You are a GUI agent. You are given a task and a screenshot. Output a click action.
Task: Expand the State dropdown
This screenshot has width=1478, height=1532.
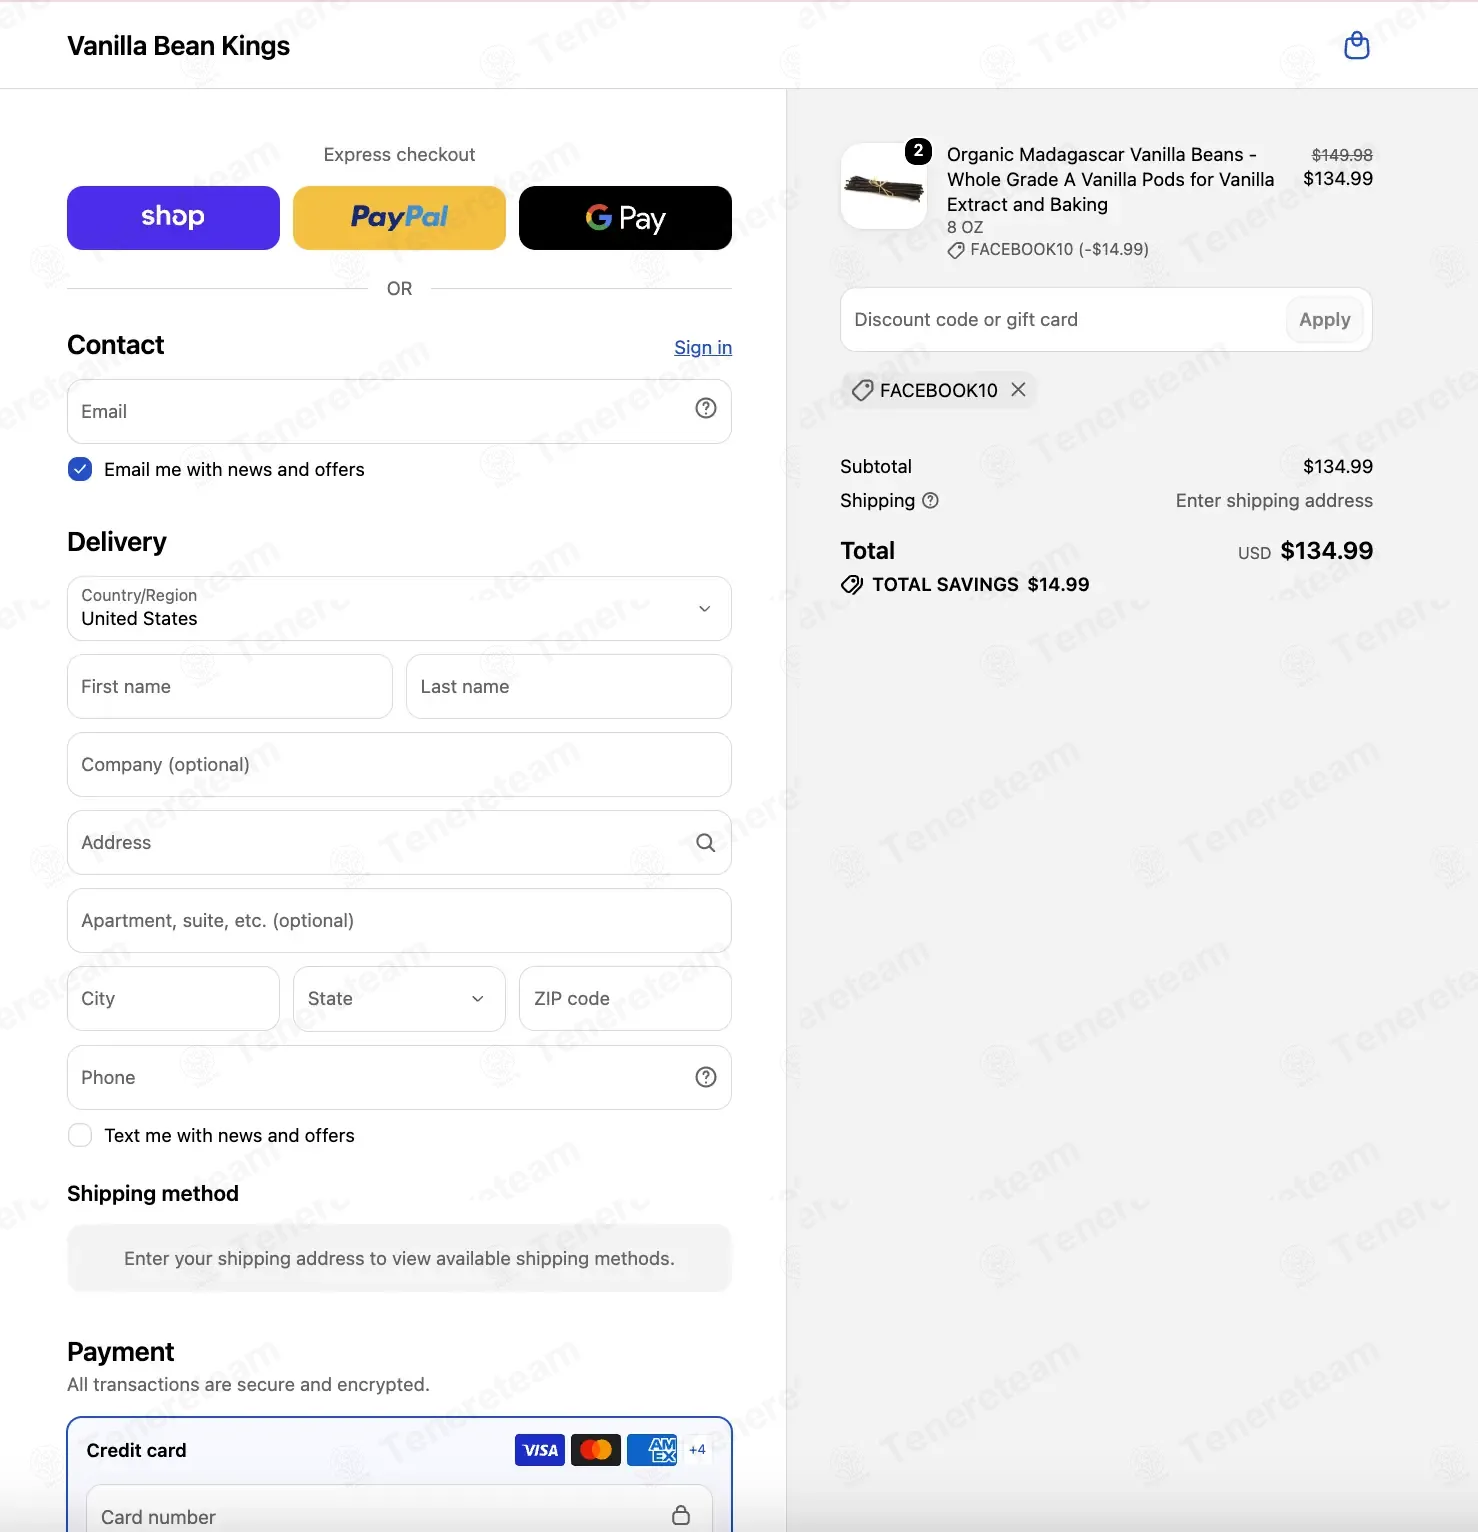(x=399, y=999)
